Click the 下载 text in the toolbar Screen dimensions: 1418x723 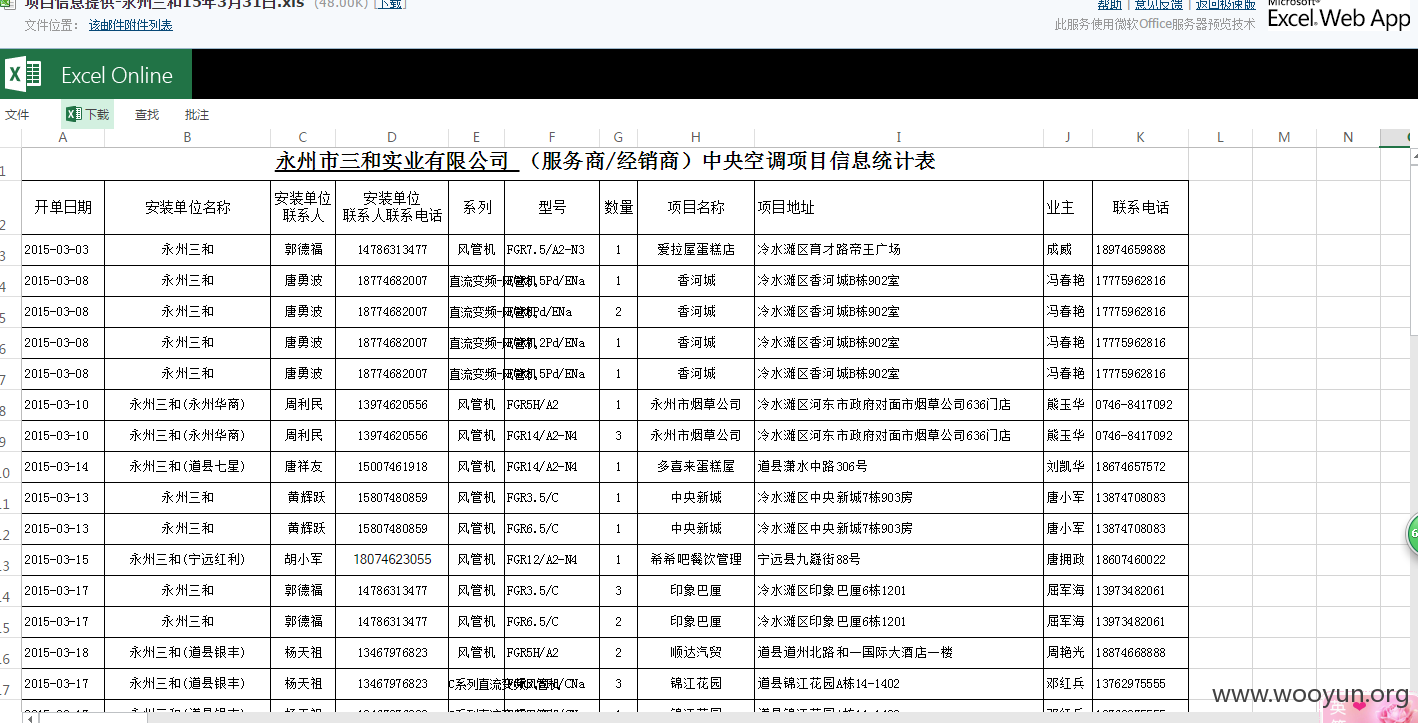tap(97, 115)
